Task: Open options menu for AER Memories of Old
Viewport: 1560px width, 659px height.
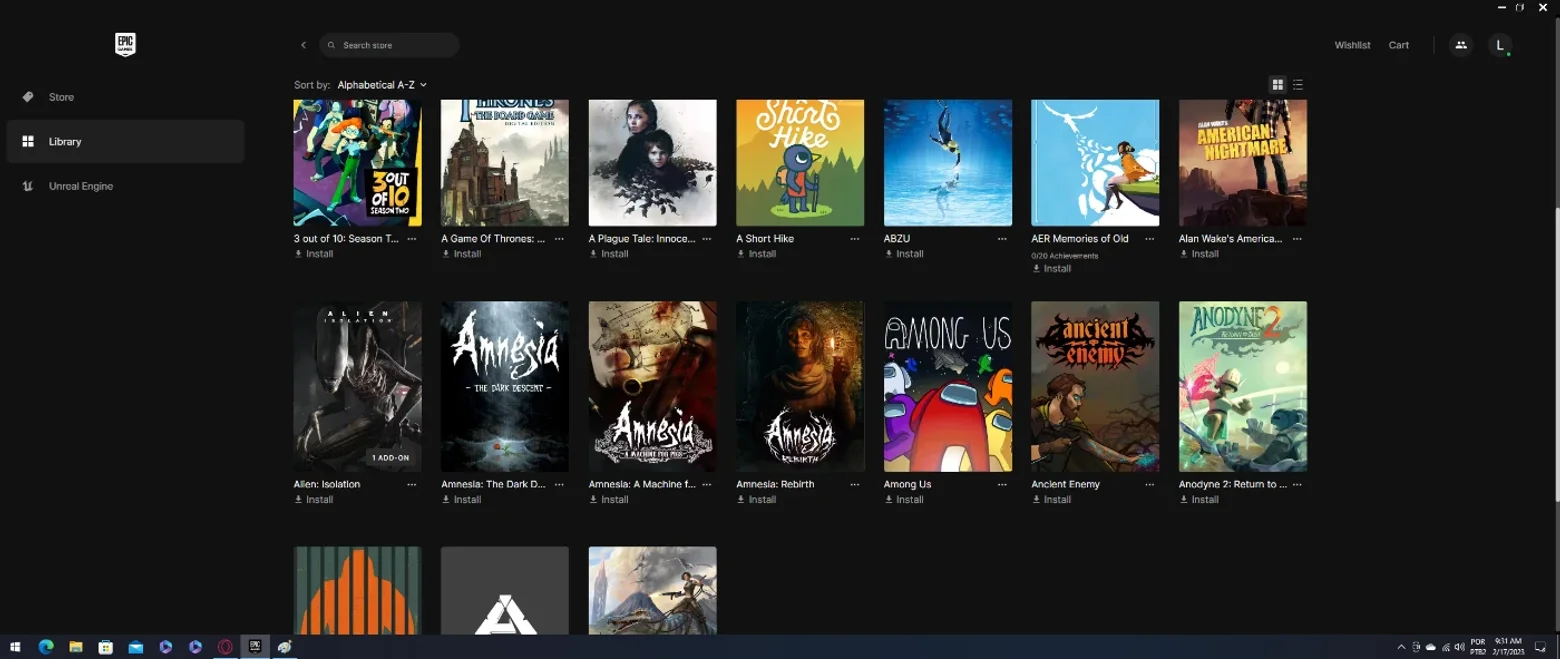Action: (1150, 239)
